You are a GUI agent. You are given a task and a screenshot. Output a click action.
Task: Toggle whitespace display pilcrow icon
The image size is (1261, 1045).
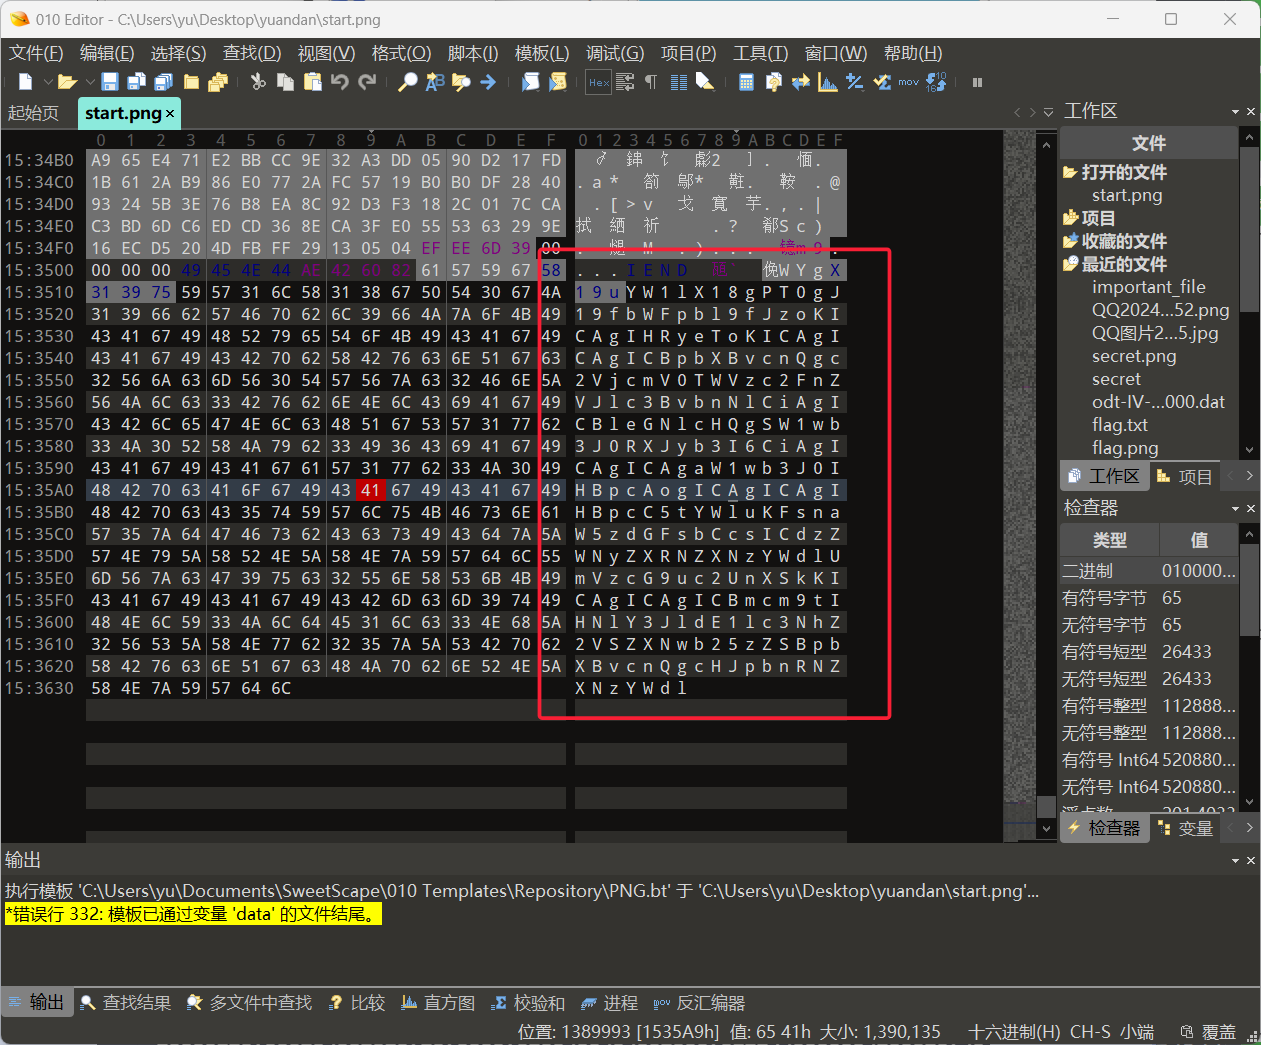coord(651,82)
